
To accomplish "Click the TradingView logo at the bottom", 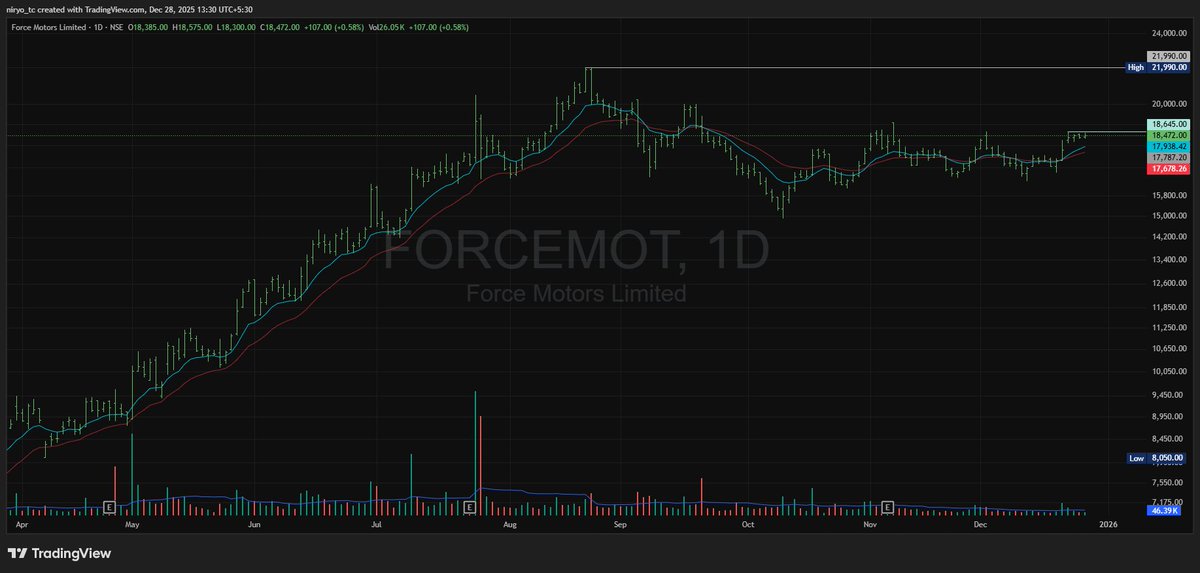I will pos(58,553).
